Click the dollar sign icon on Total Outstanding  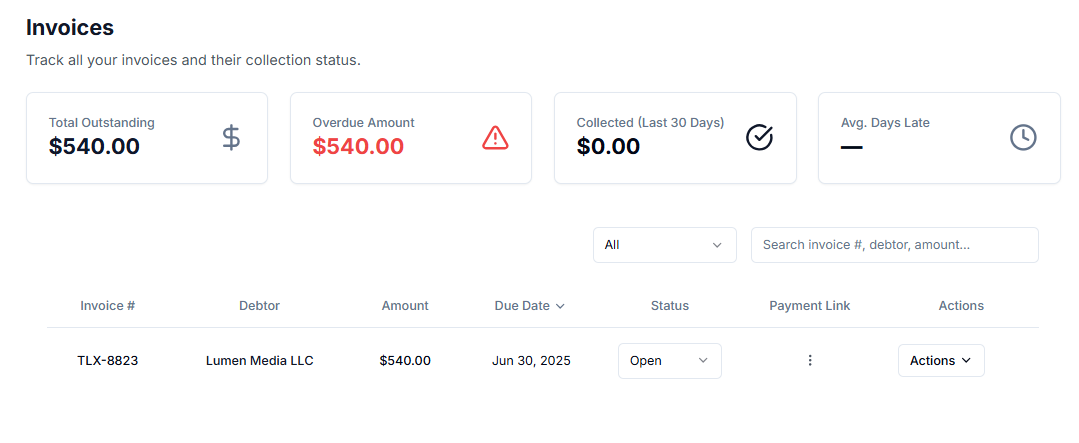[231, 137]
